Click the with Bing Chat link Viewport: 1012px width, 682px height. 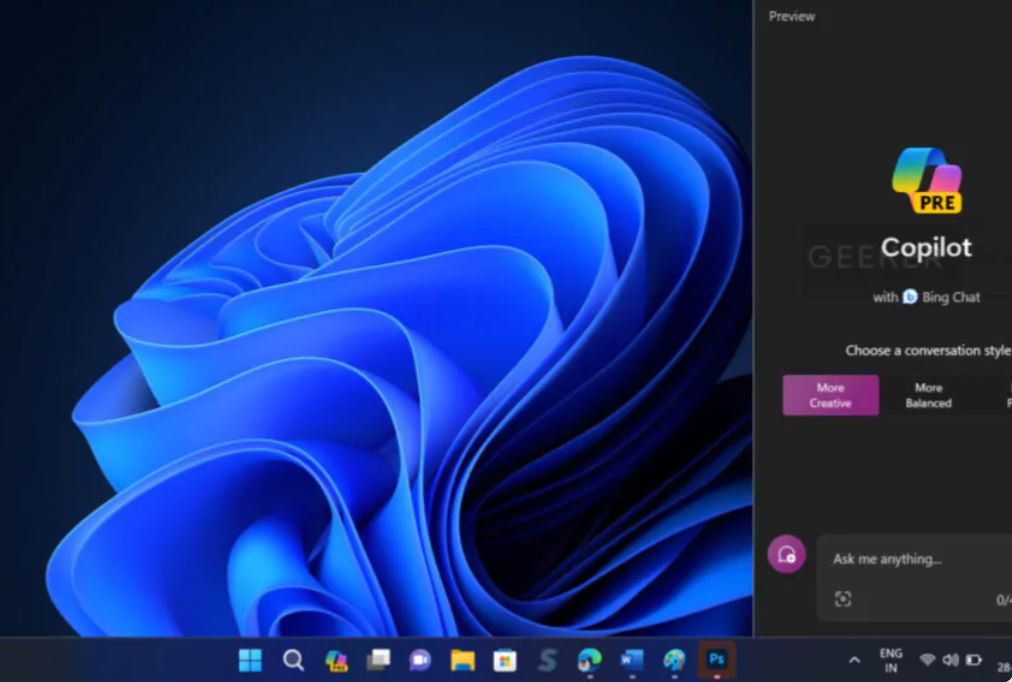point(925,297)
